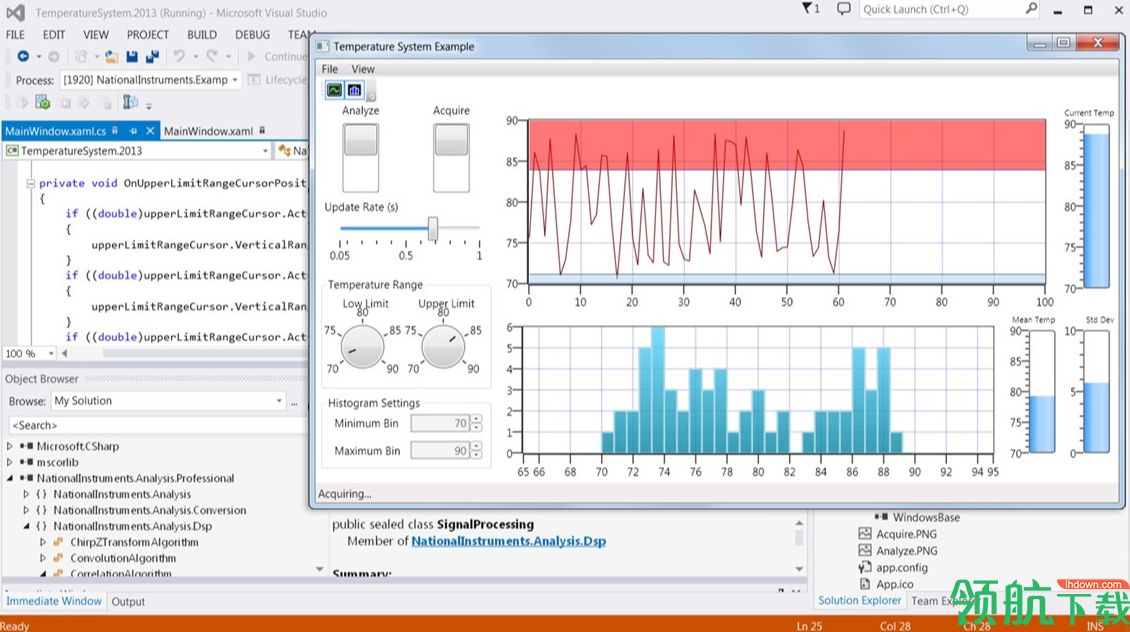Screen dimensions: 1130x632
Task: Decrement the Maximum Bin stepper
Action: click(x=476, y=455)
